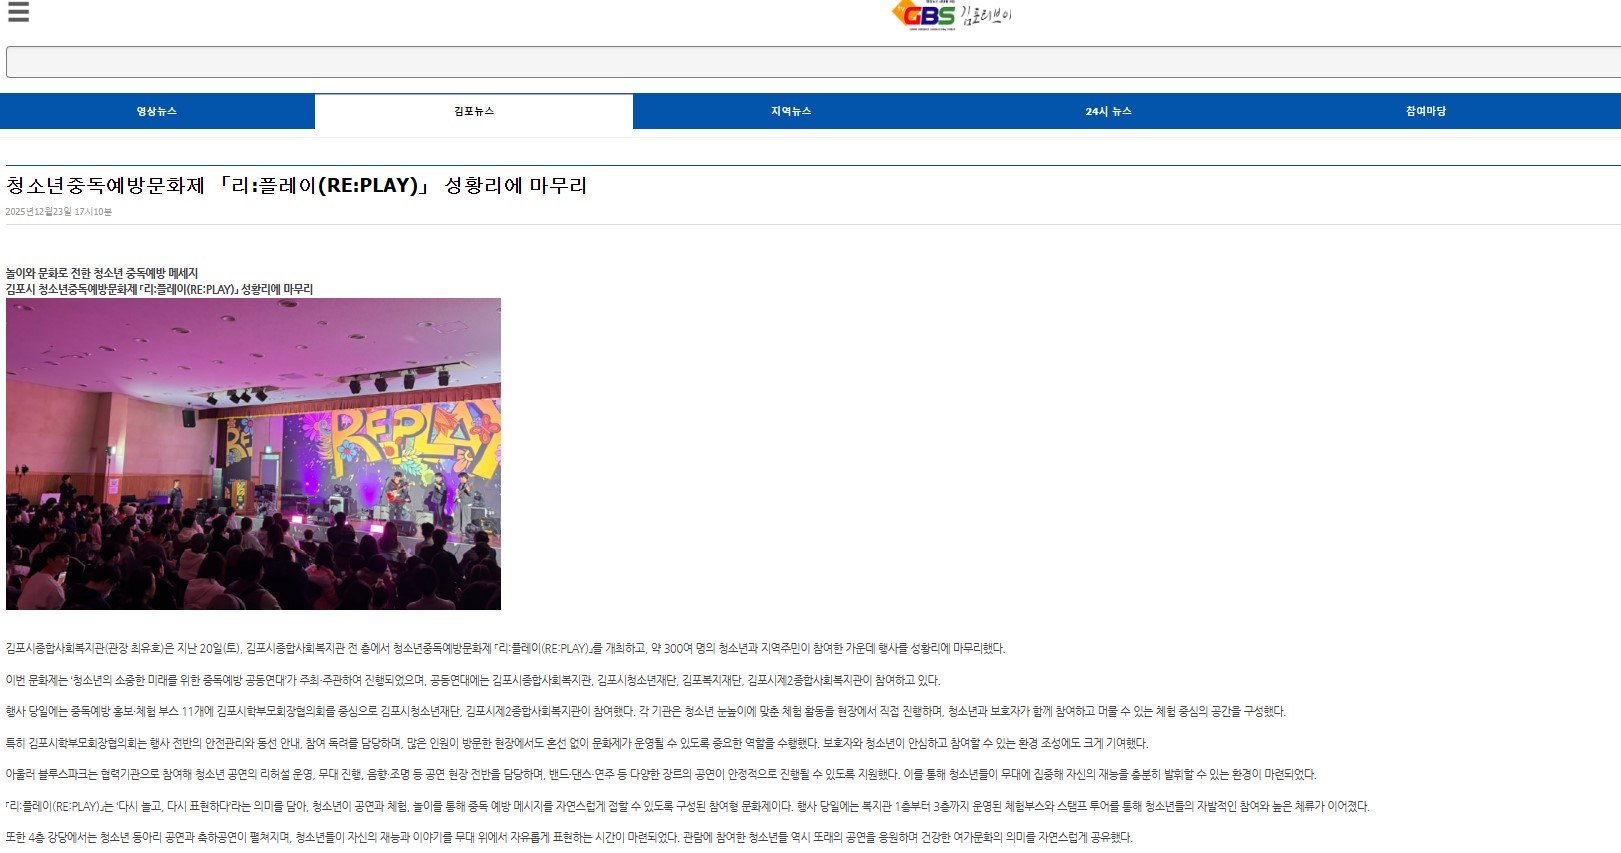
Task: Switch to the 지역뉴스 tab
Action: (791, 111)
